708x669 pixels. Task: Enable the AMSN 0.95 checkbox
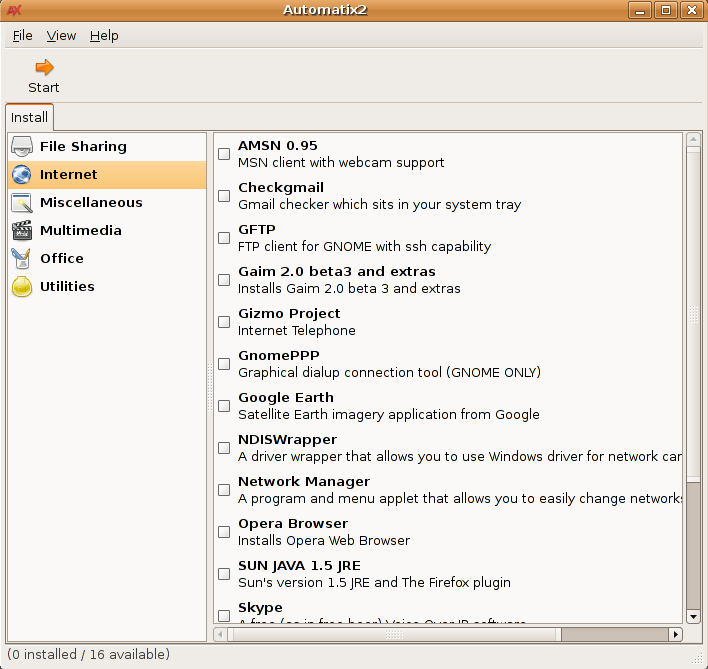coord(224,154)
